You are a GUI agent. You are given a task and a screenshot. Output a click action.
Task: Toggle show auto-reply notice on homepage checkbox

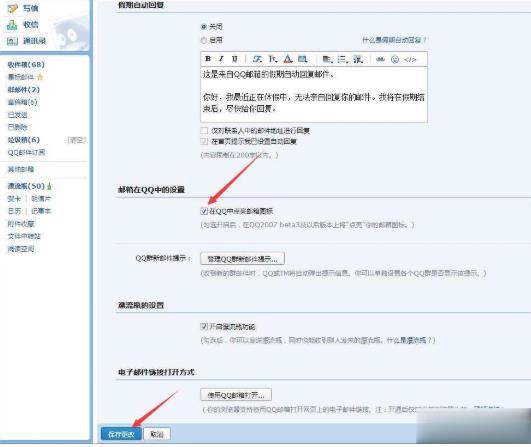204,141
